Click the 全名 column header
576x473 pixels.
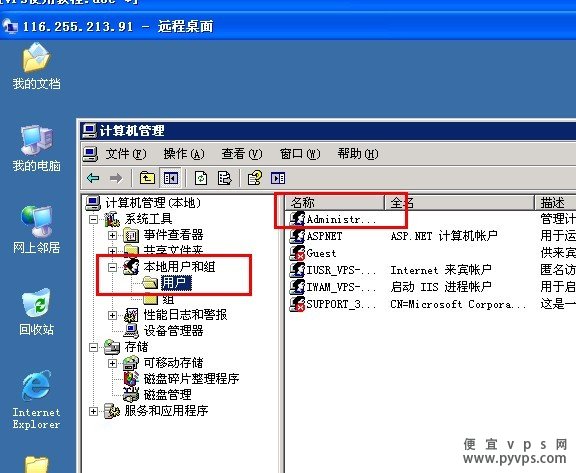pyautogui.click(x=459, y=202)
